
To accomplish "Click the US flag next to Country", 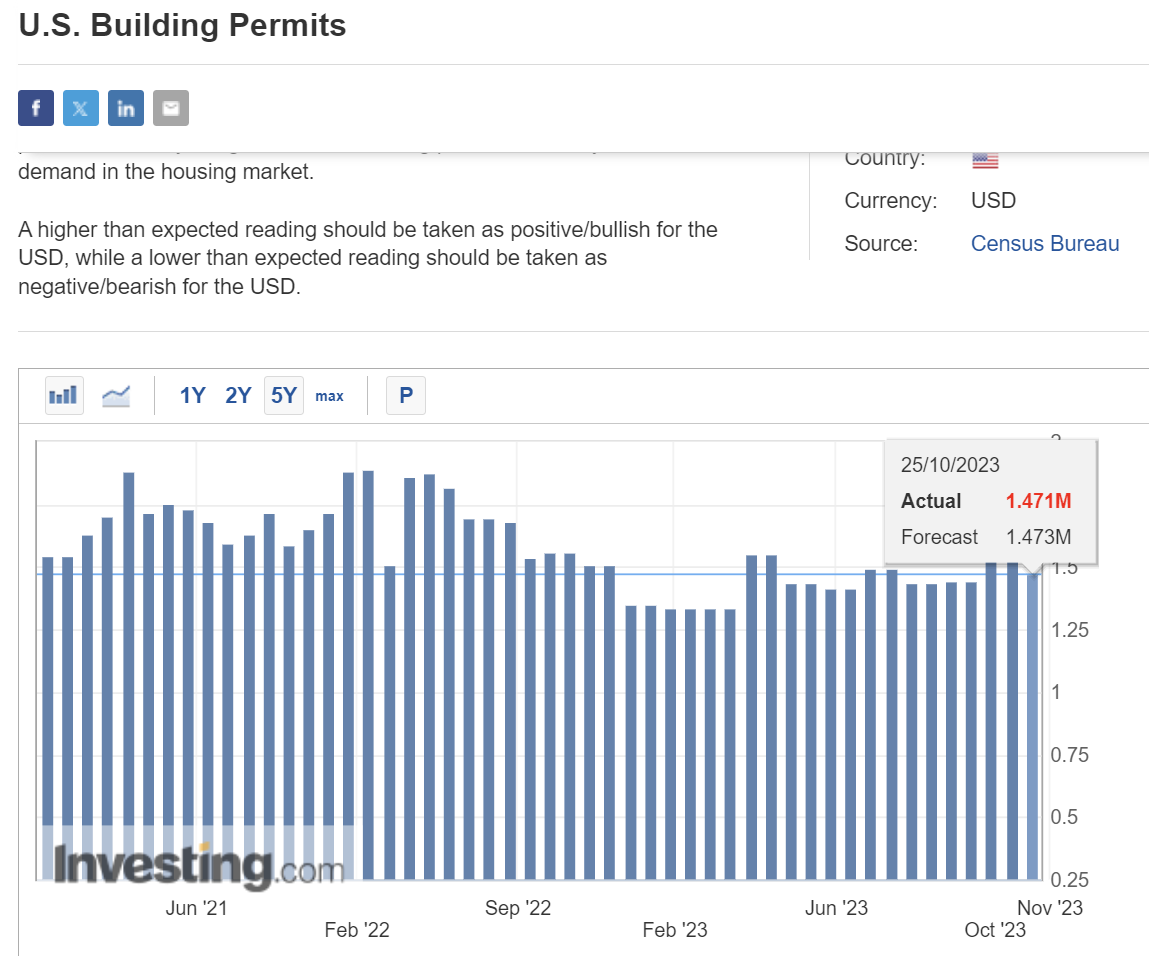I will click(985, 159).
